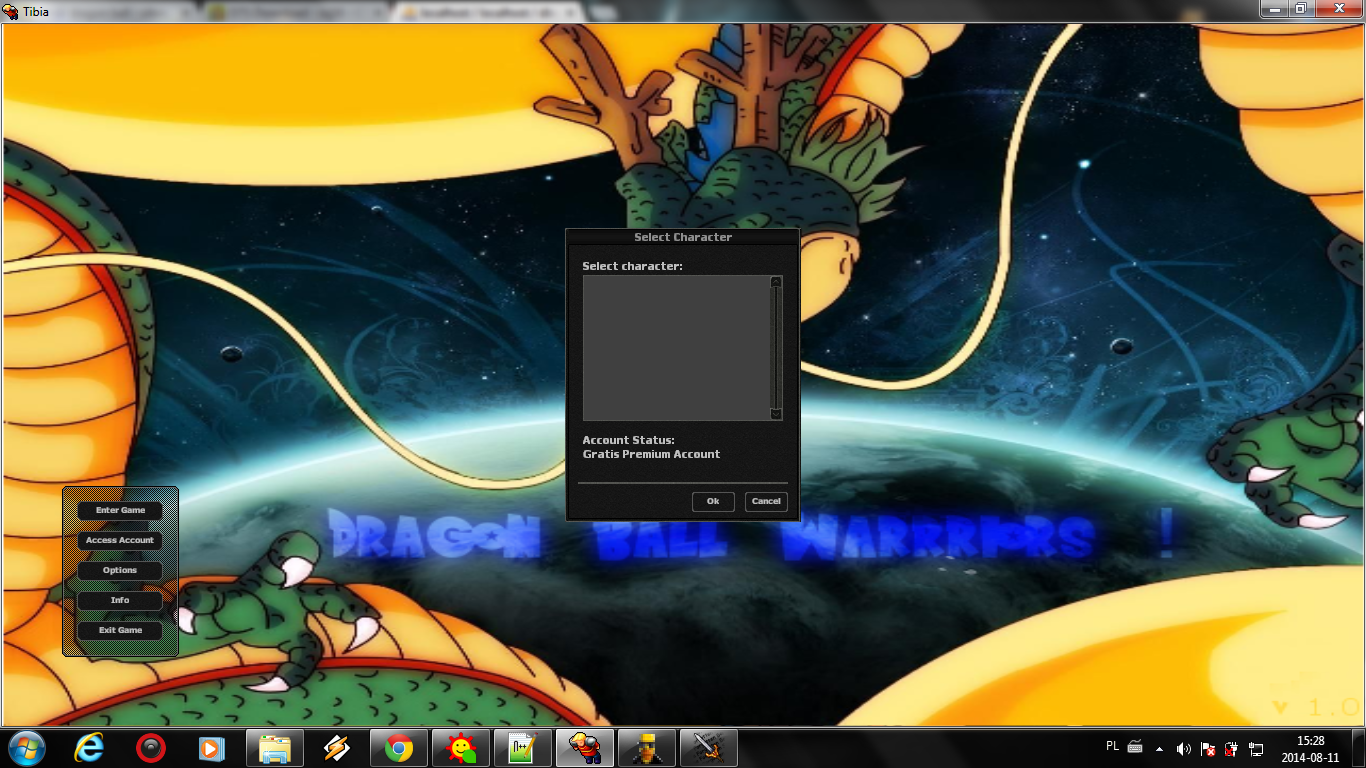
Task: Click the Show Desktop strip after the clock
Action: pos(1358,748)
